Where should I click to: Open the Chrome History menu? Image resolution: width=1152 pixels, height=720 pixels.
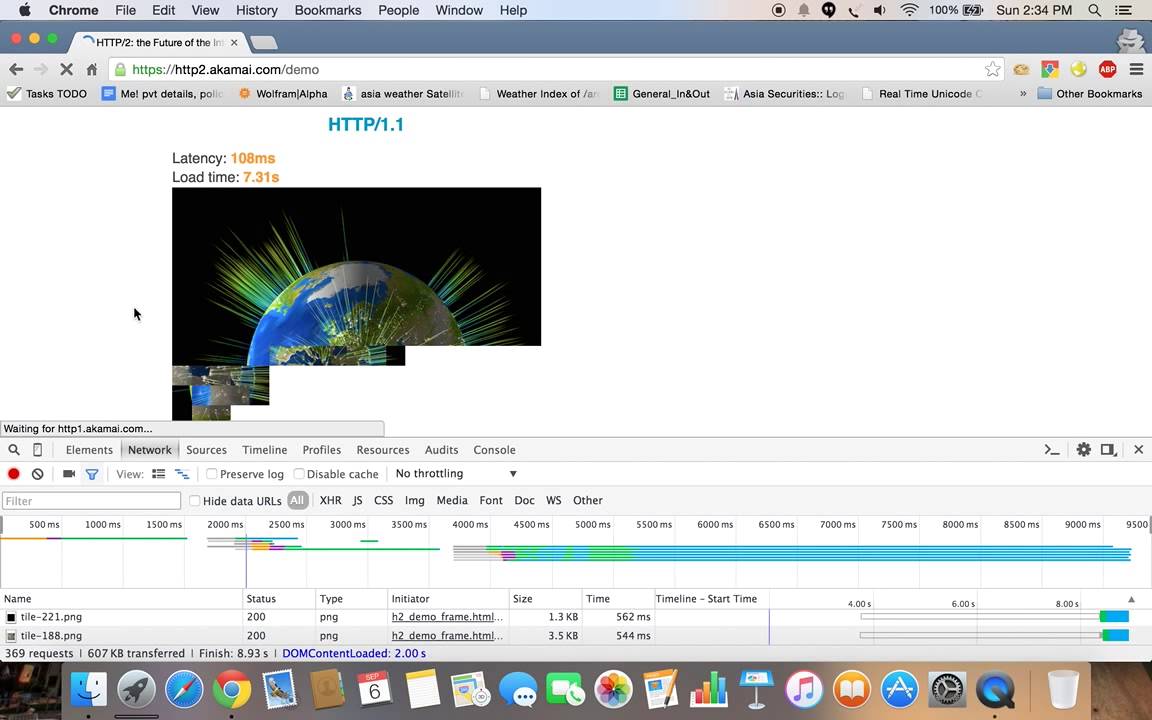tap(256, 10)
